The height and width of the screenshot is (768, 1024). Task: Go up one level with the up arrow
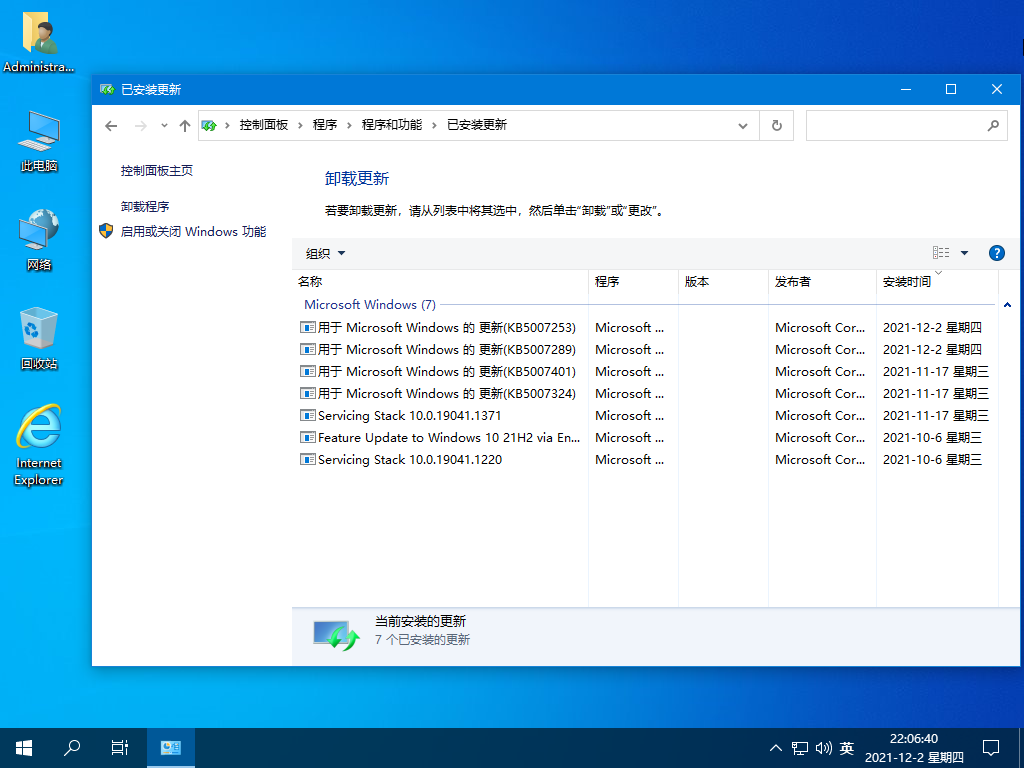[x=185, y=125]
